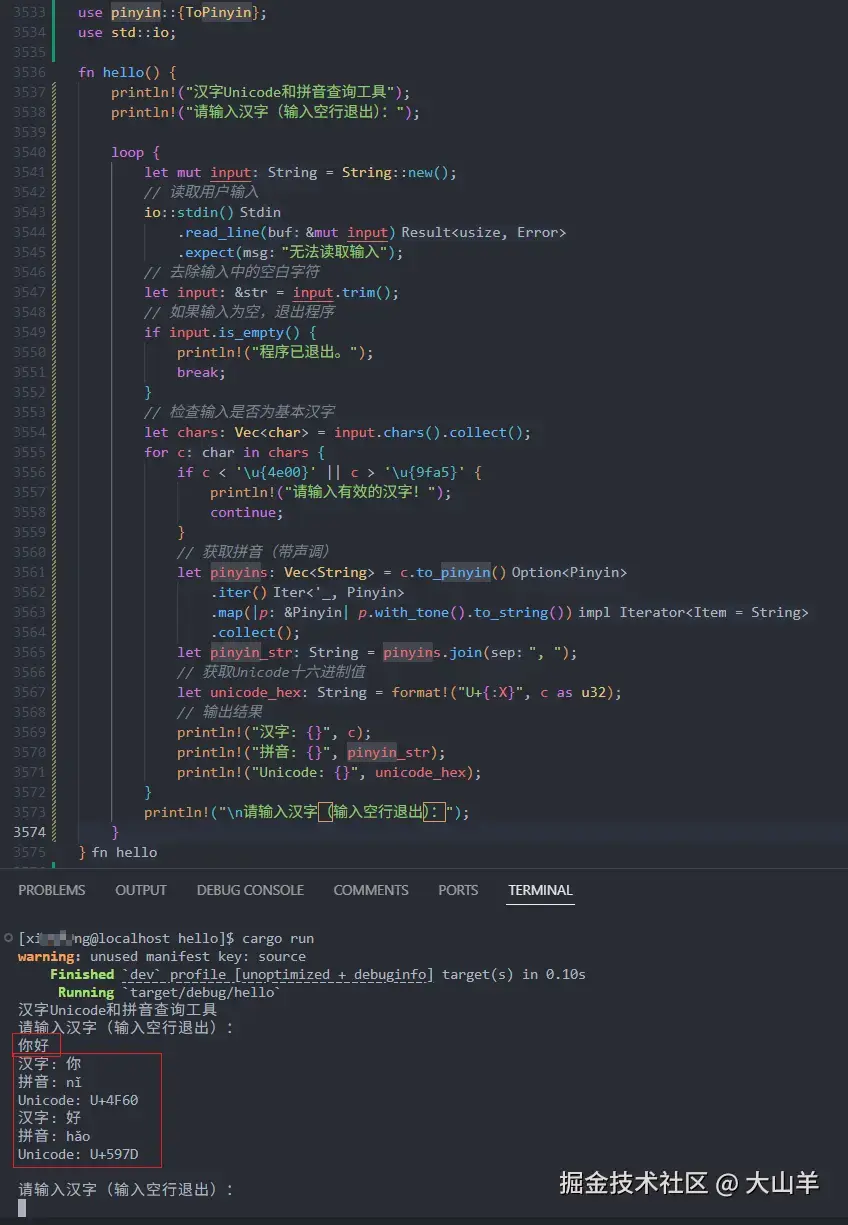Open the DEBUG CONSOLE tab
This screenshot has width=848, height=1225.
[250, 890]
